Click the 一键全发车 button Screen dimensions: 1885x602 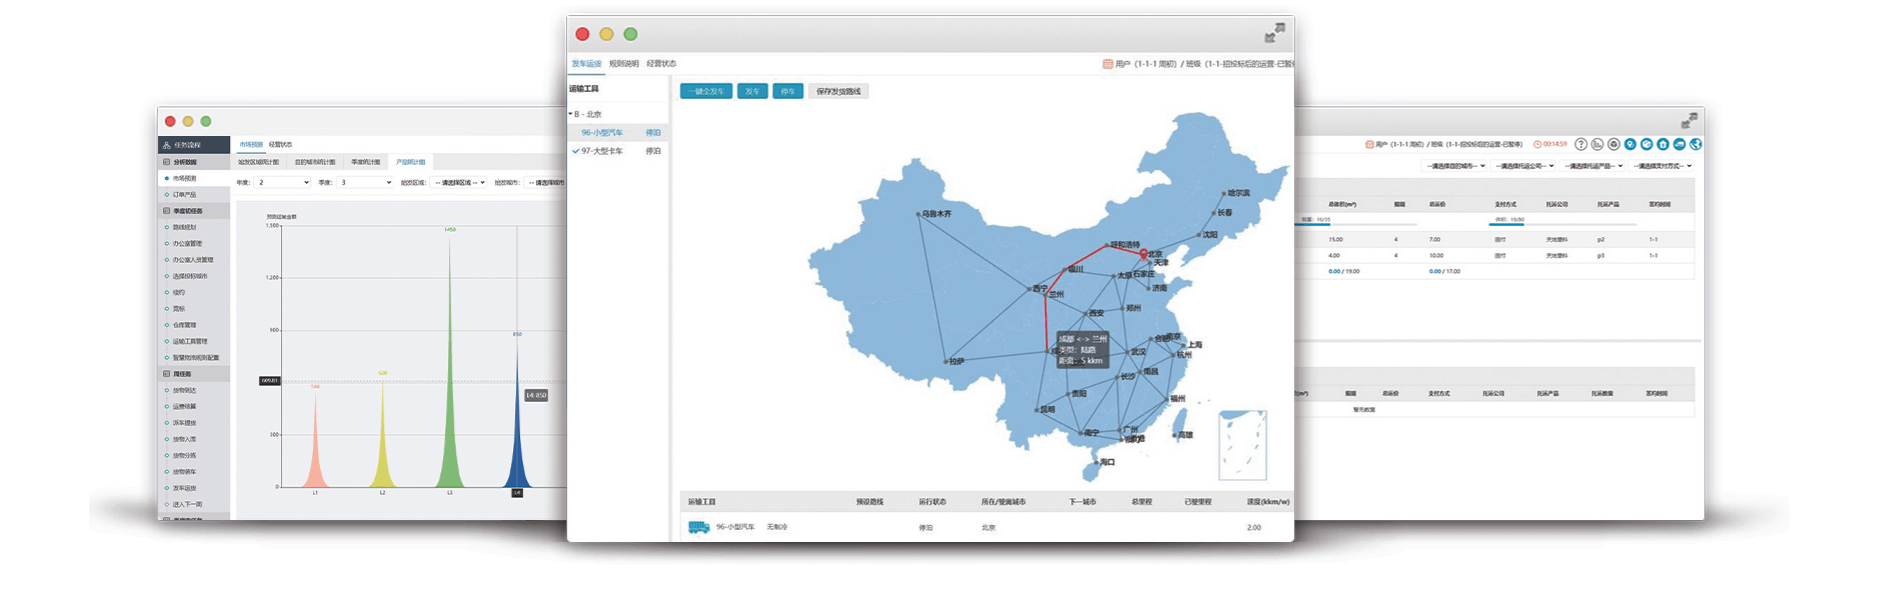click(706, 91)
